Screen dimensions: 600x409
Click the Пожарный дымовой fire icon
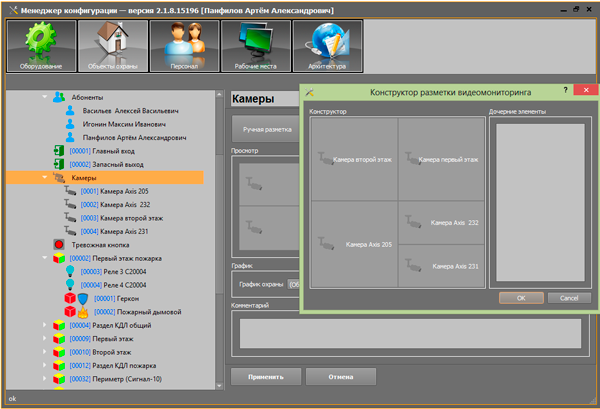point(84,312)
